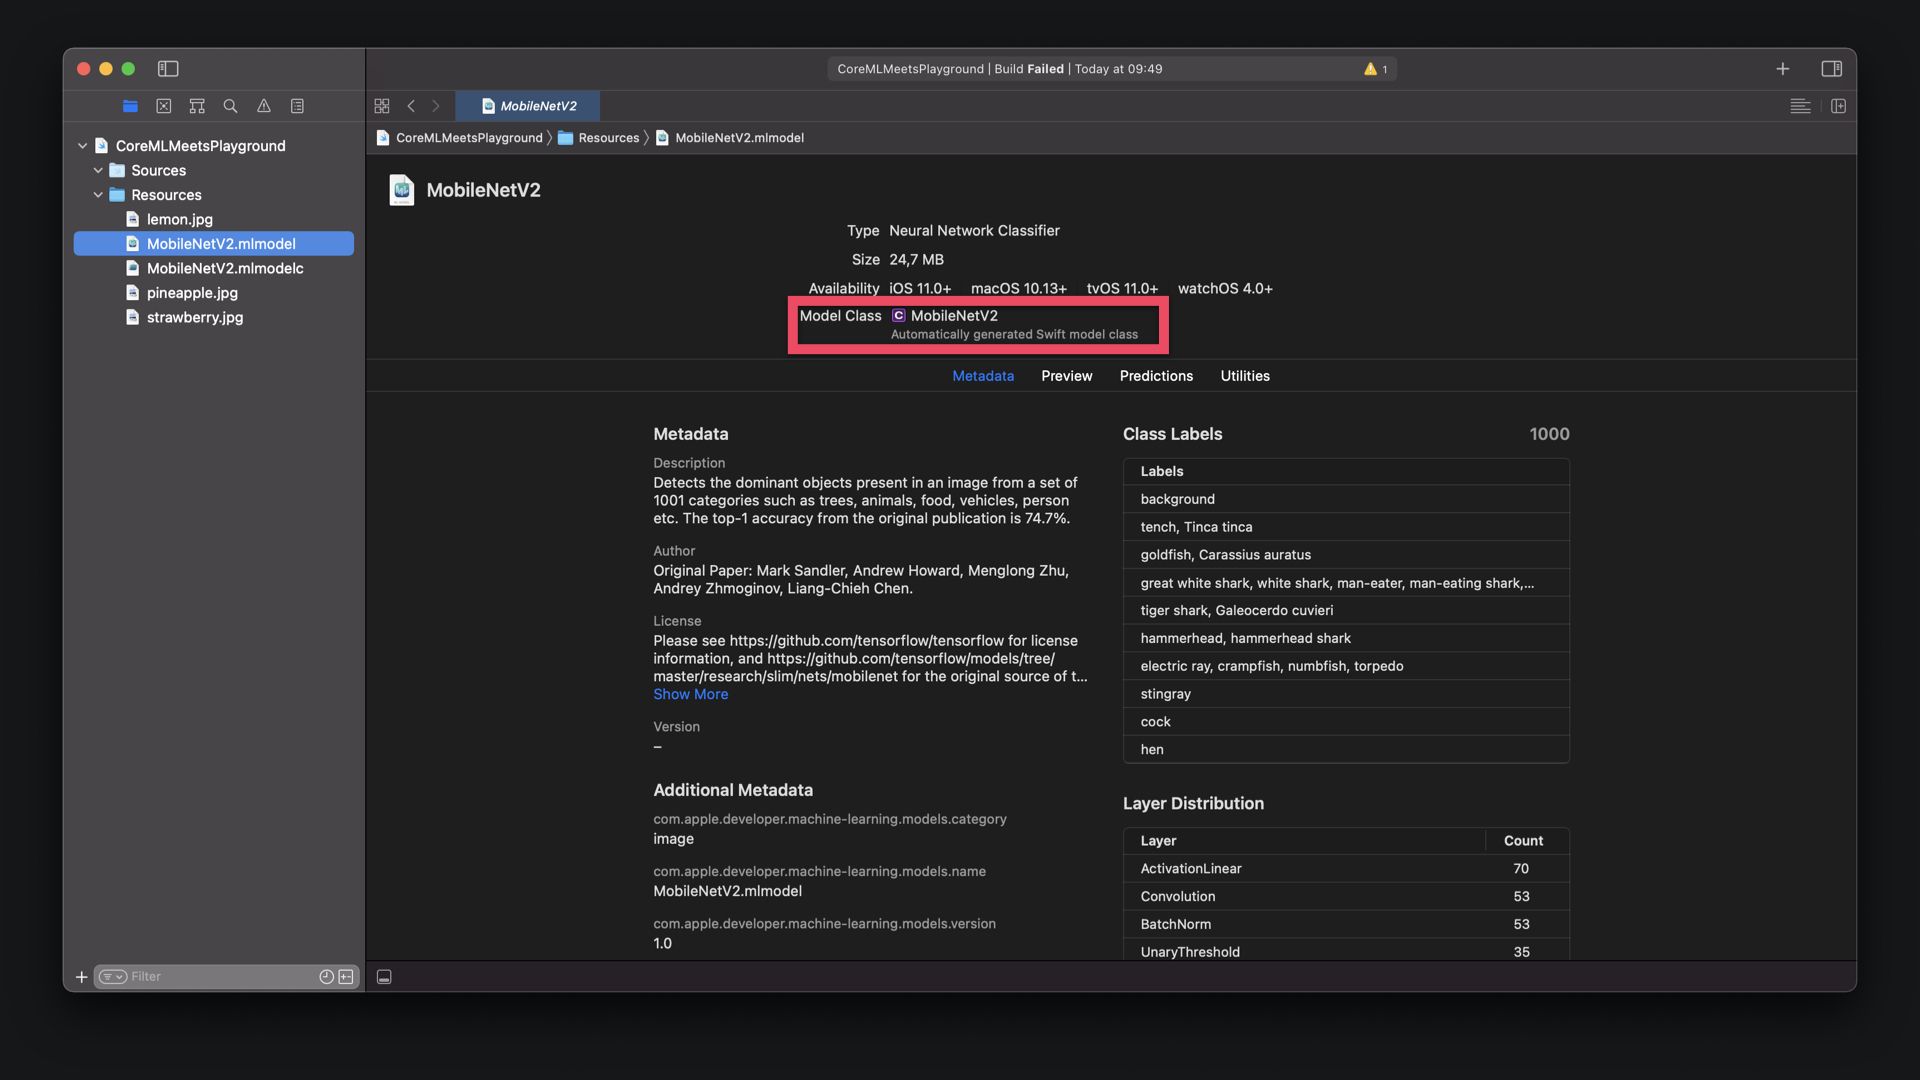Switch to the Predictions tab

coord(1156,376)
